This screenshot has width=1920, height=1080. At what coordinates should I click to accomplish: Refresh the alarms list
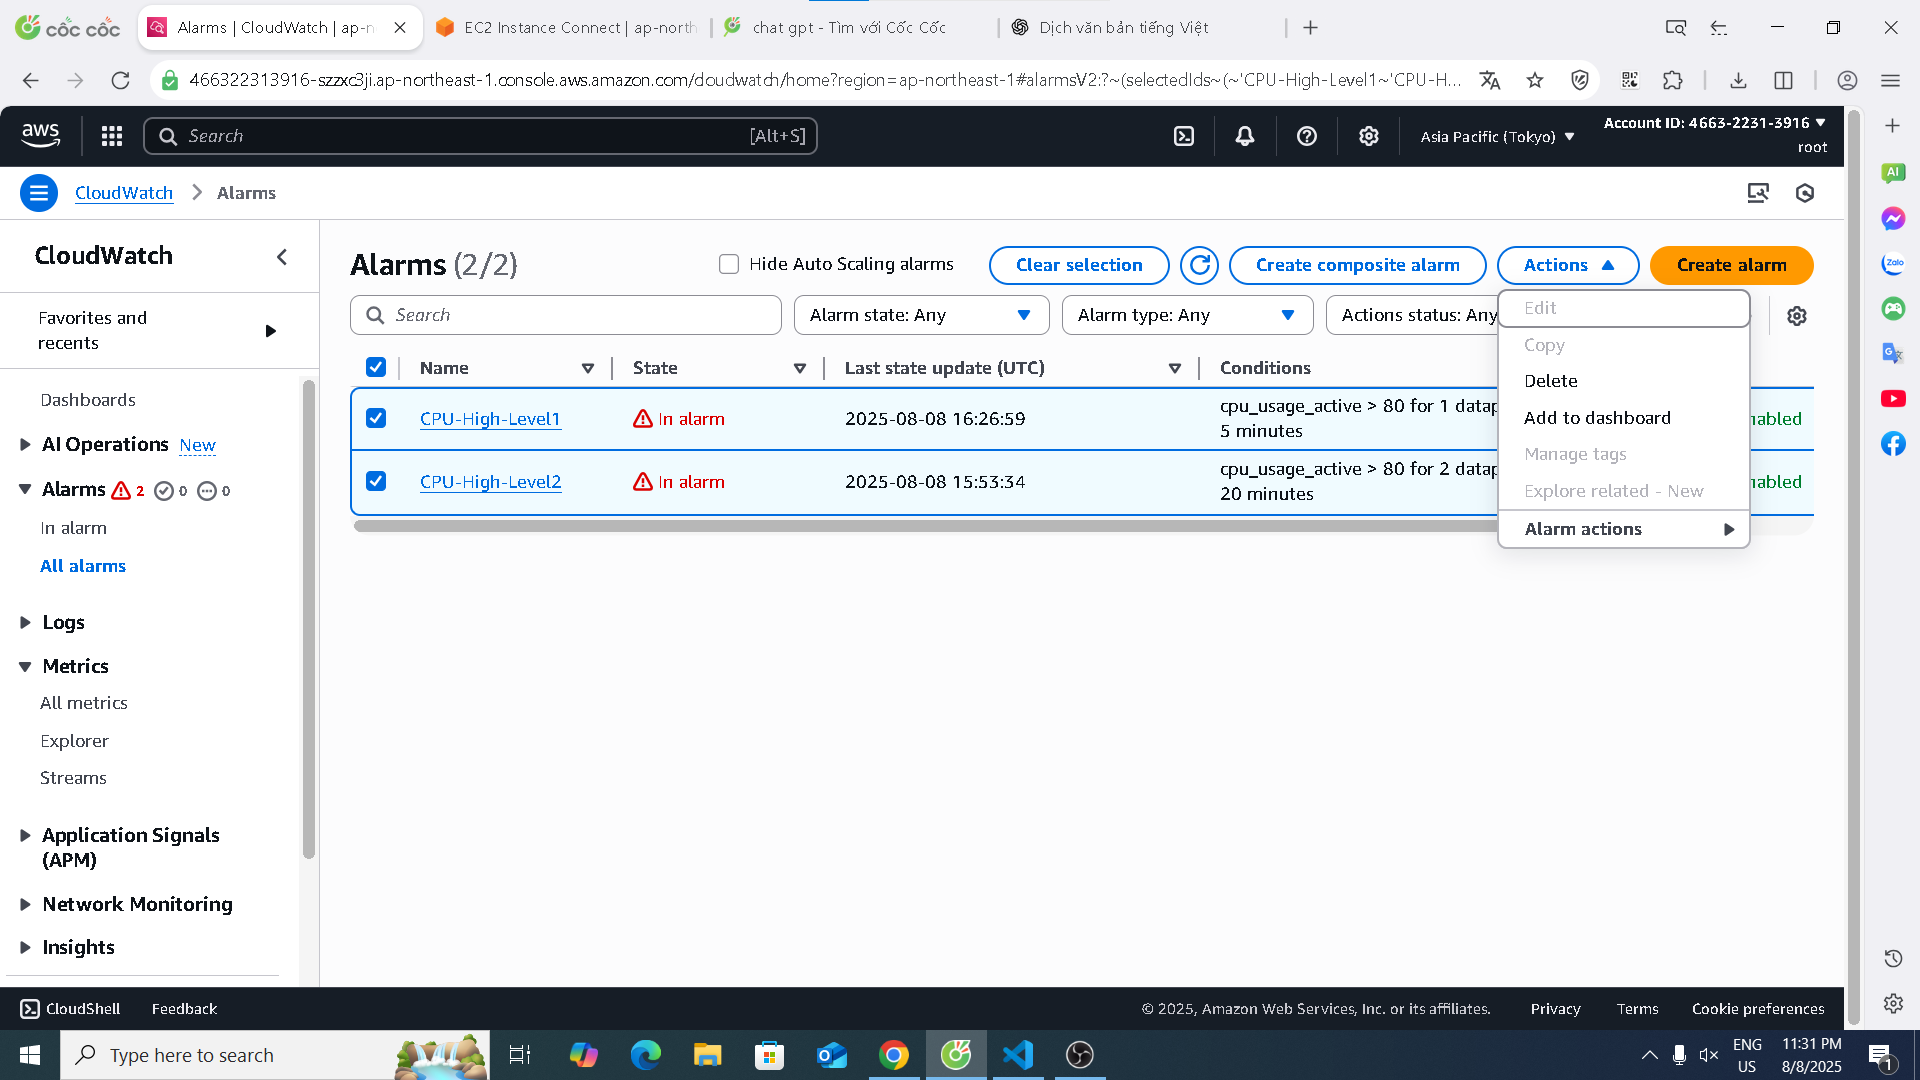[x=1199, y=265]
